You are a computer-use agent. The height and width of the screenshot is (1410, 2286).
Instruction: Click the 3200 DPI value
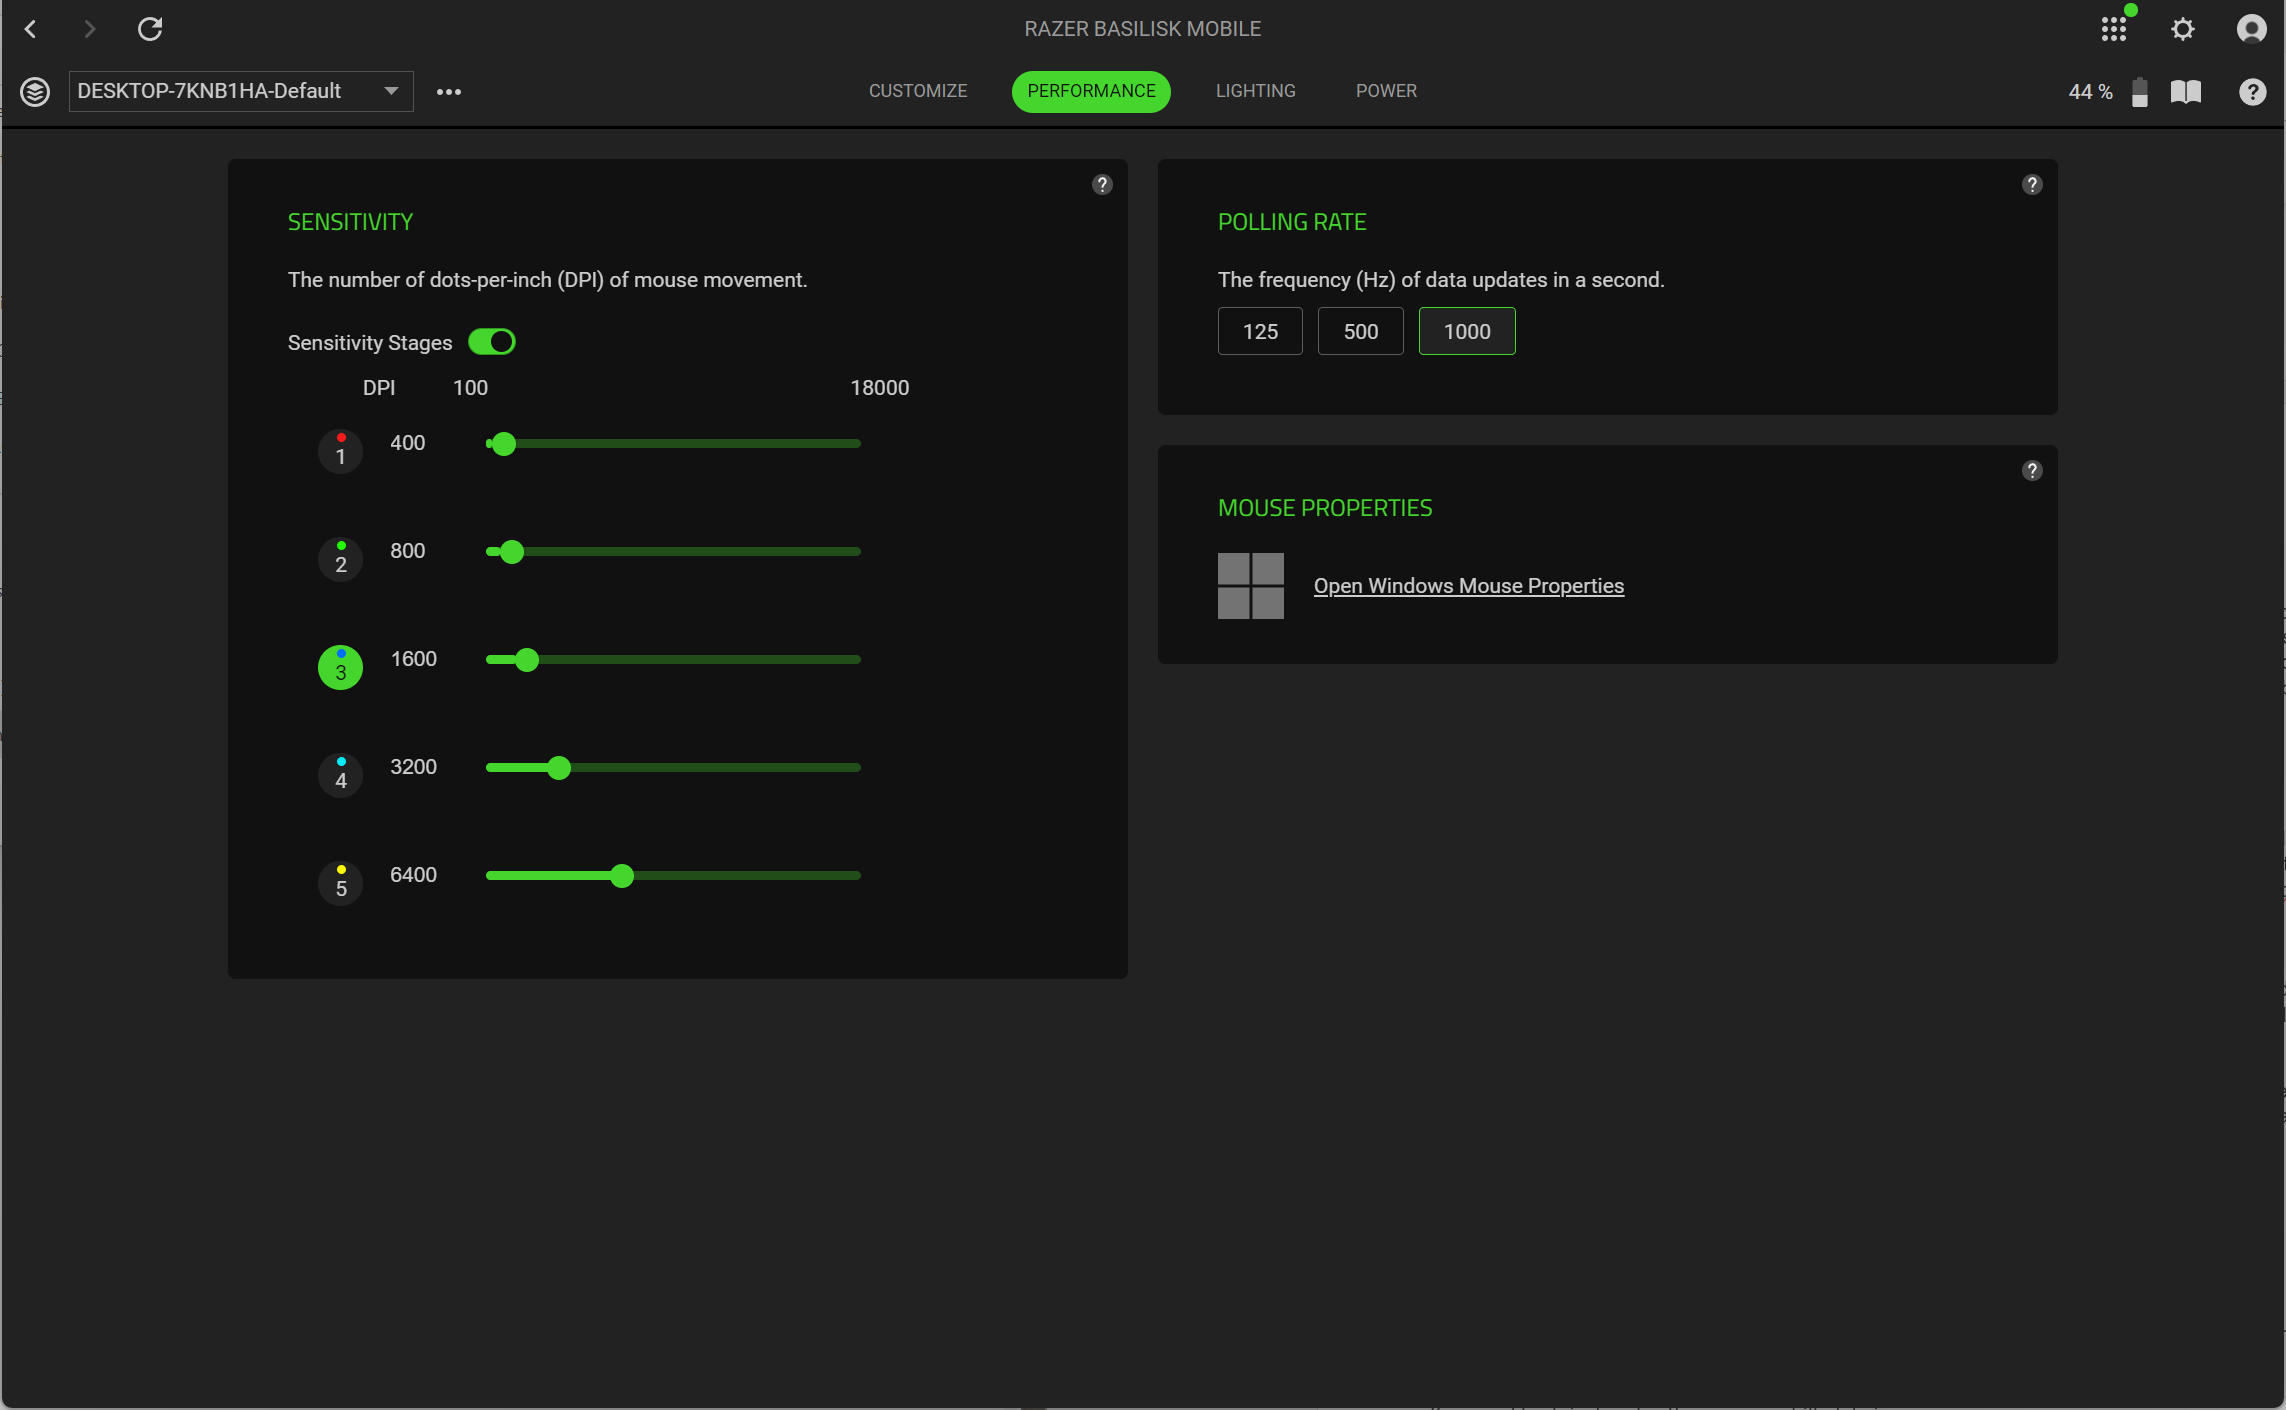point(414,767)
